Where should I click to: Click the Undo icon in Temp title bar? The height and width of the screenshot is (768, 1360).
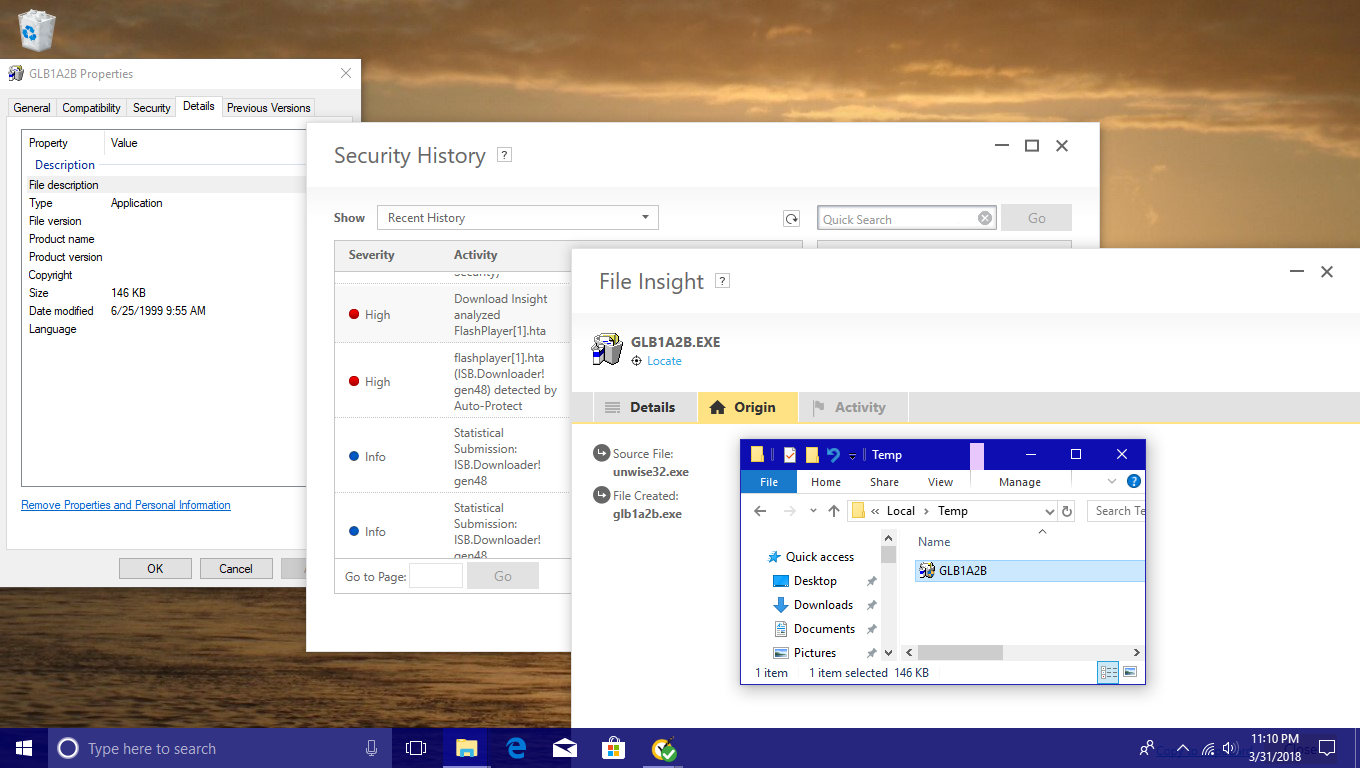coord(833,455)
